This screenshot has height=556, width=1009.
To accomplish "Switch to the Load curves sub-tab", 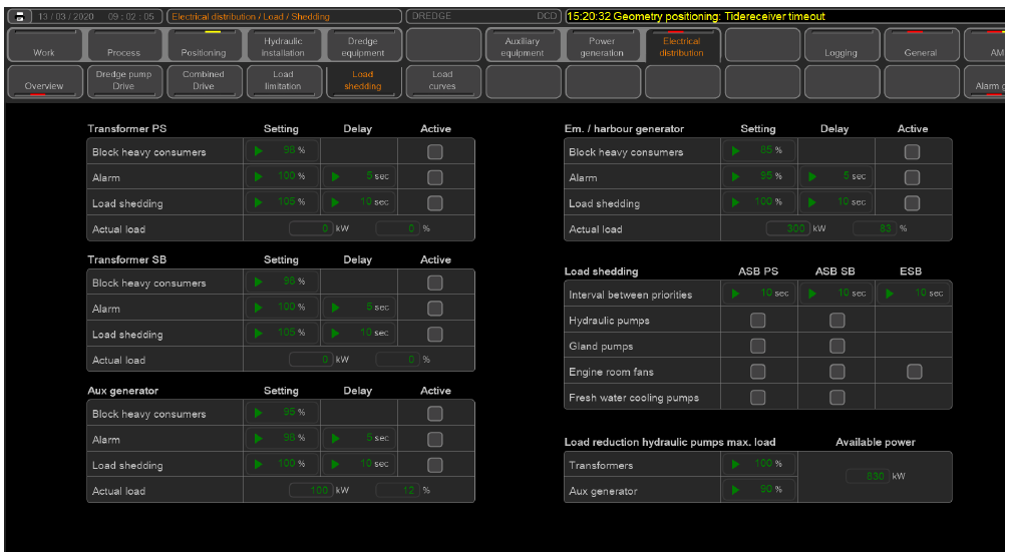I will (x=442, y=80).
